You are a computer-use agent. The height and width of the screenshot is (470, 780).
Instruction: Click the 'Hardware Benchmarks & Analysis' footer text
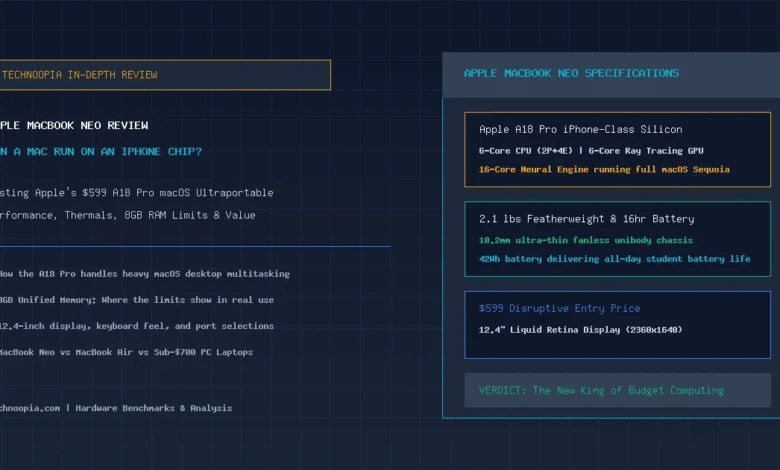[x=154, y=408]
